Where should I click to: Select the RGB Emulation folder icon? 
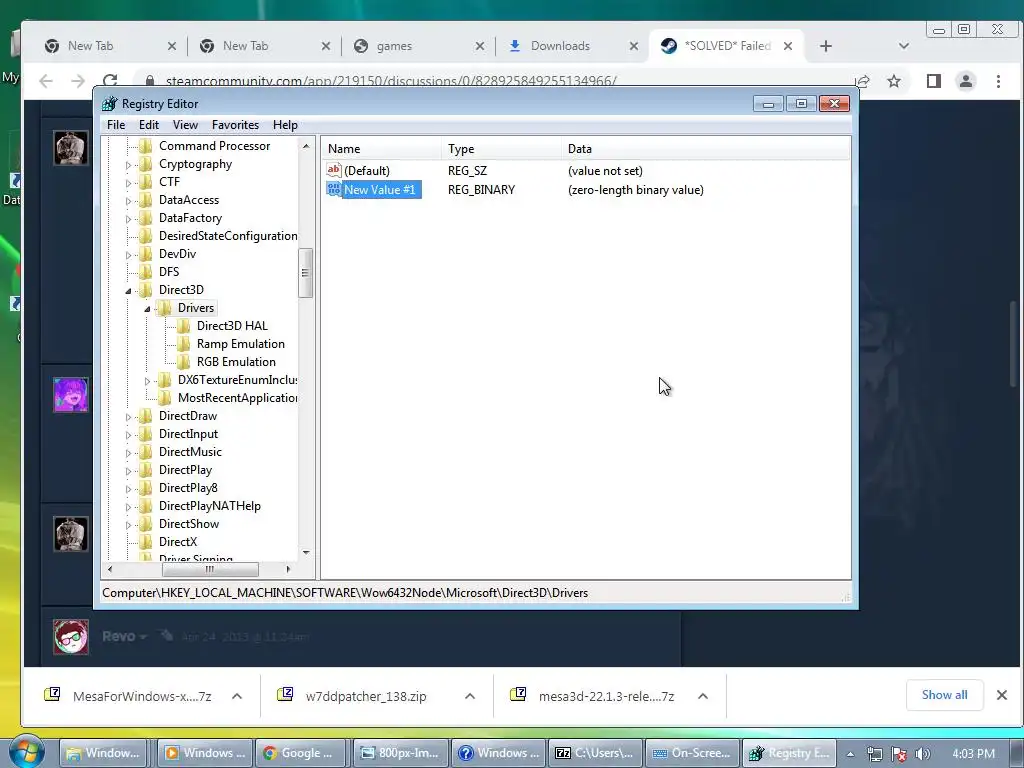[184, 361]
